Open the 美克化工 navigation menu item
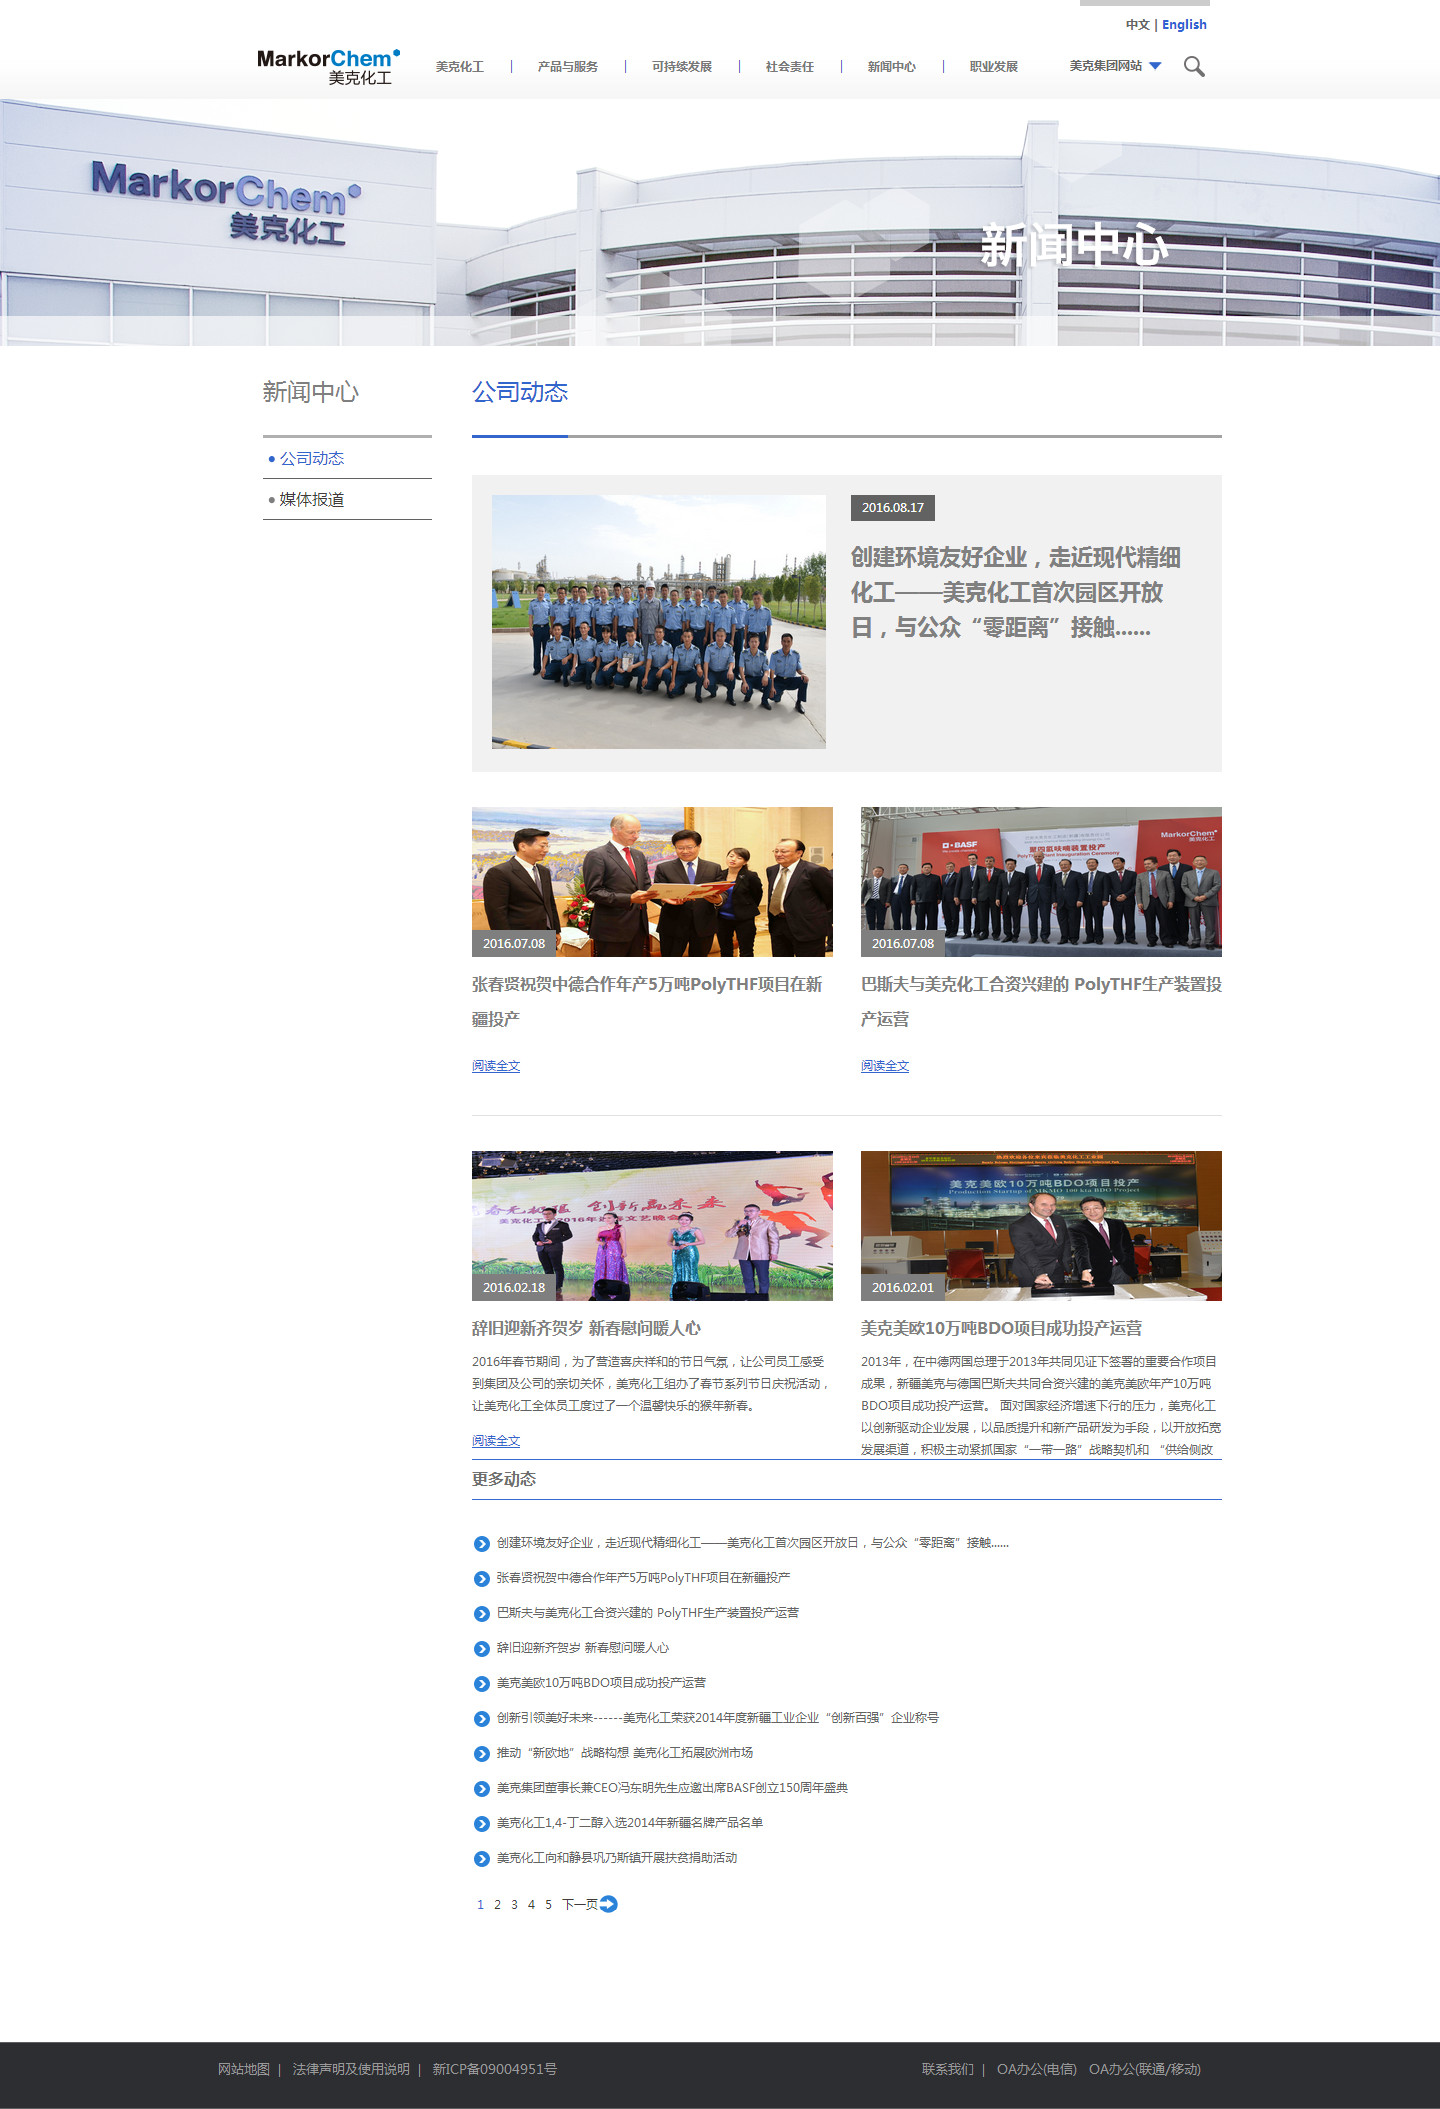The height and width of the screenshot is (2109, 1440). point(460,67)
